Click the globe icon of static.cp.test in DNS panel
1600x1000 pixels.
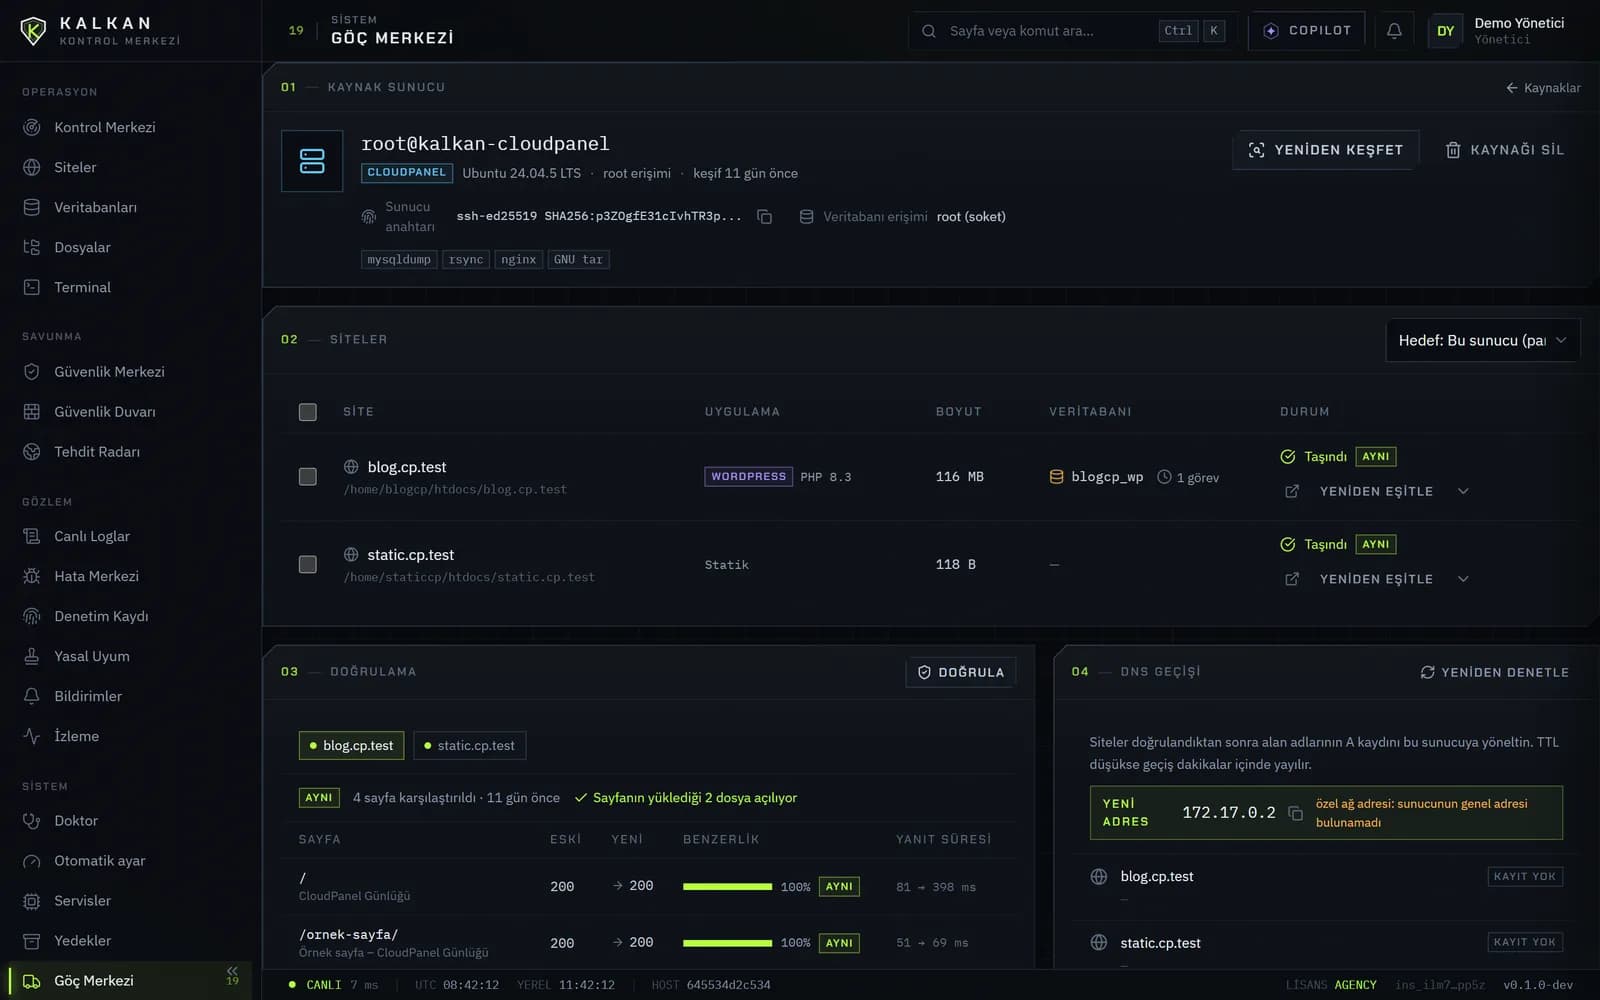pos(1099,943)
